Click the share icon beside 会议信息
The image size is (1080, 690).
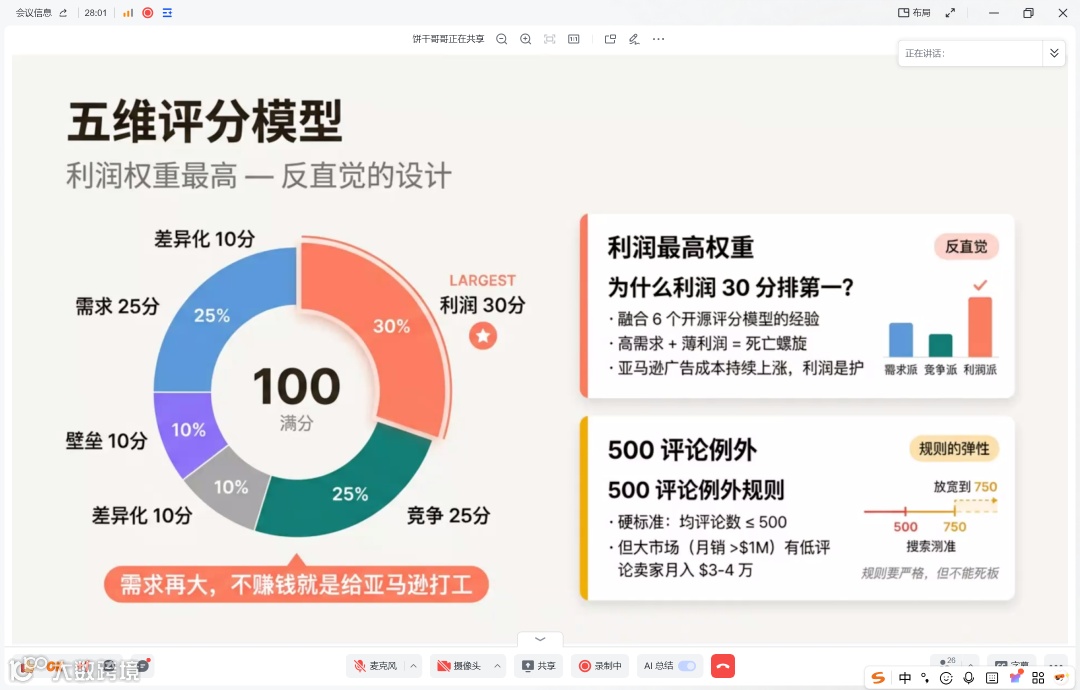[63, 13]
